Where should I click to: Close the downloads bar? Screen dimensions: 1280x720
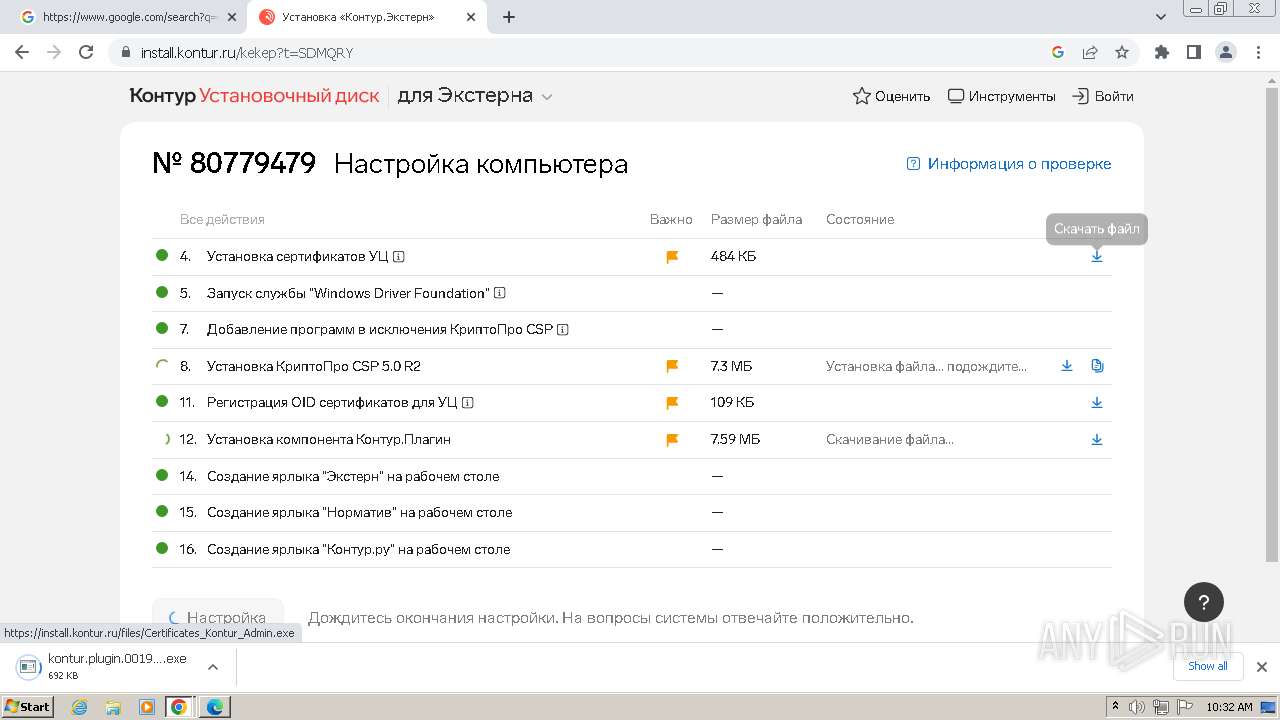[1262, 666]
